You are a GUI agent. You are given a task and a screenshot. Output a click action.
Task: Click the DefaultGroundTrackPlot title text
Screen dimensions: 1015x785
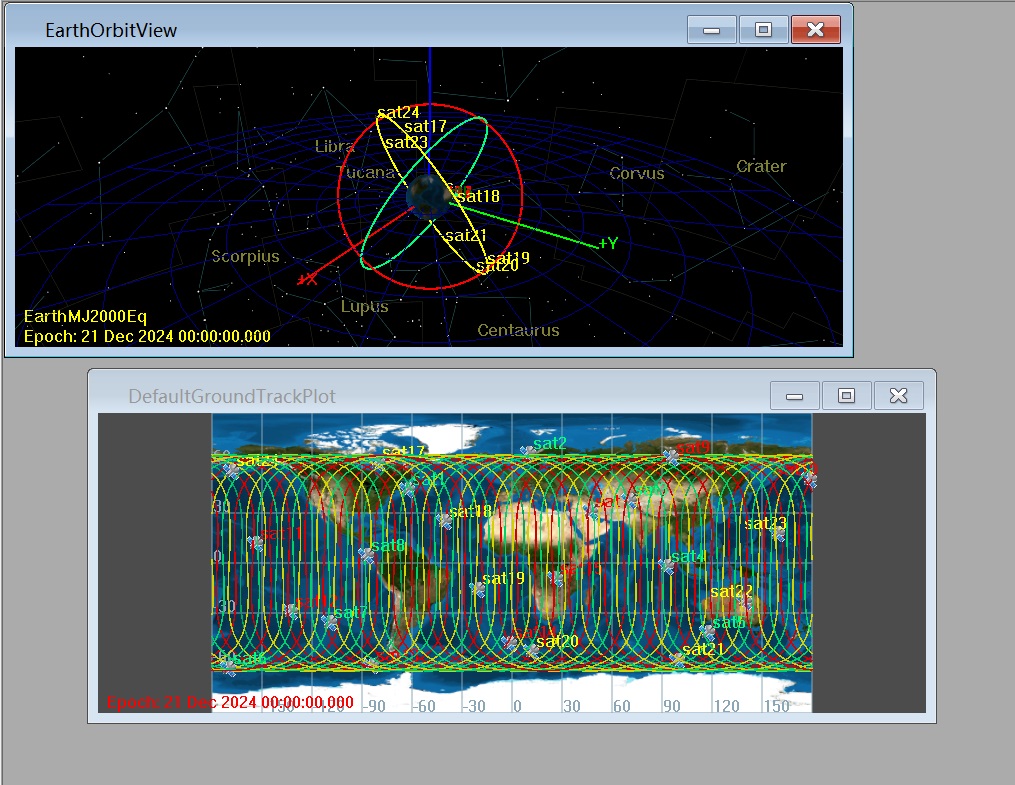click(x=232, y=397)
